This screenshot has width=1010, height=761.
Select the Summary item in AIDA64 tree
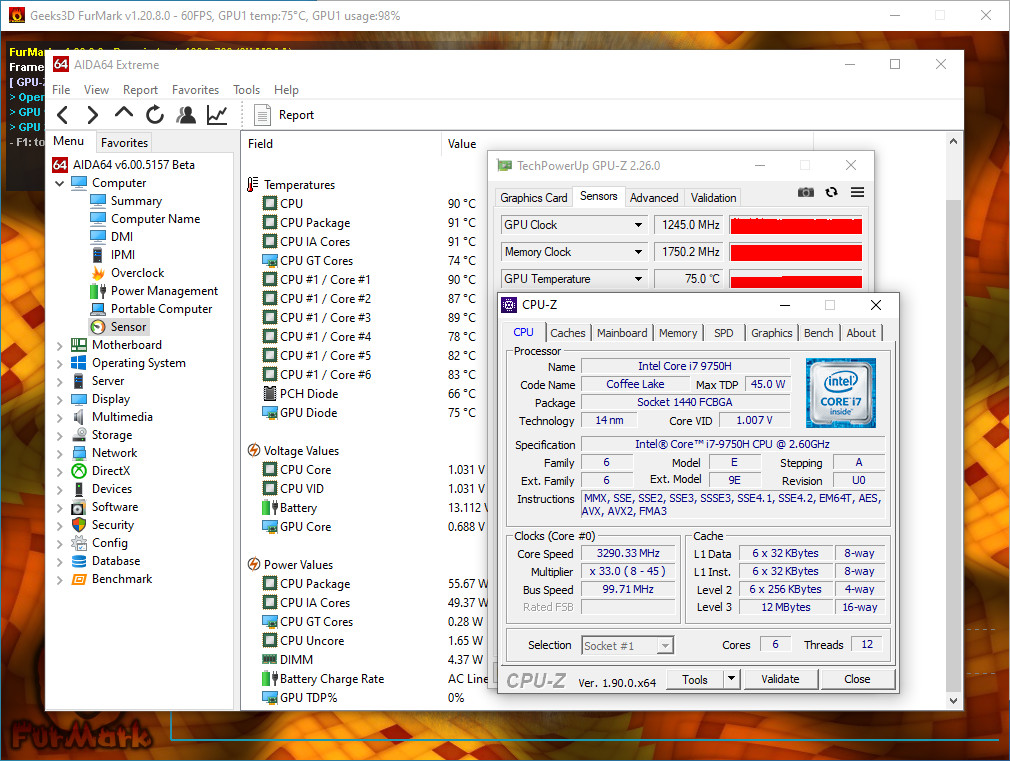click(136, 201)
